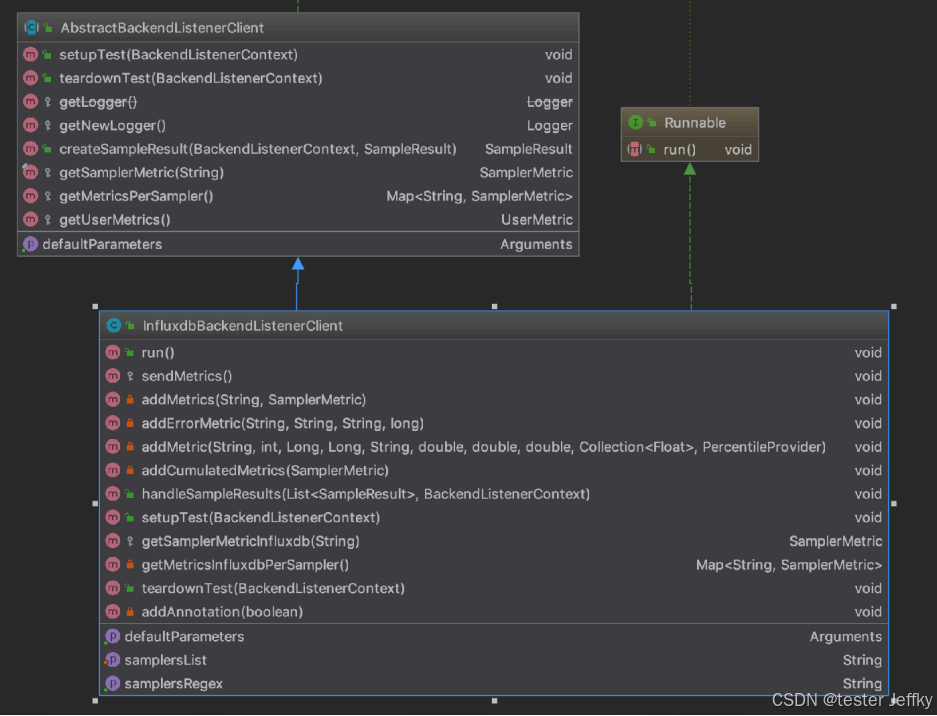Screen dimensions: 937x716
Task: Select the addAnnotation(boolean) method
Action: pos(494,612)
